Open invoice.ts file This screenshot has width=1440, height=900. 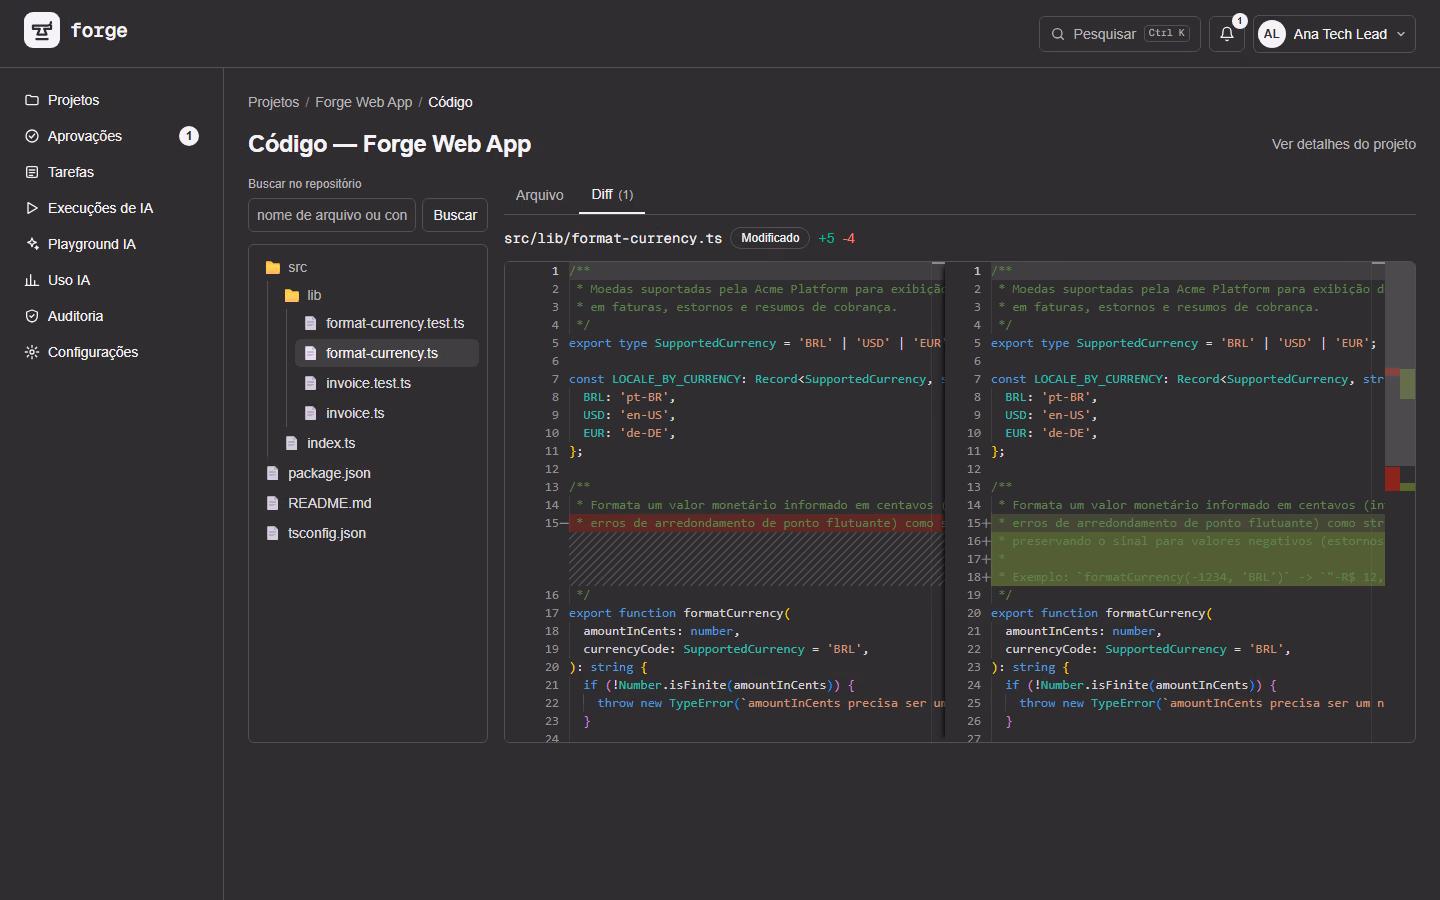click(x=387, y=413)
